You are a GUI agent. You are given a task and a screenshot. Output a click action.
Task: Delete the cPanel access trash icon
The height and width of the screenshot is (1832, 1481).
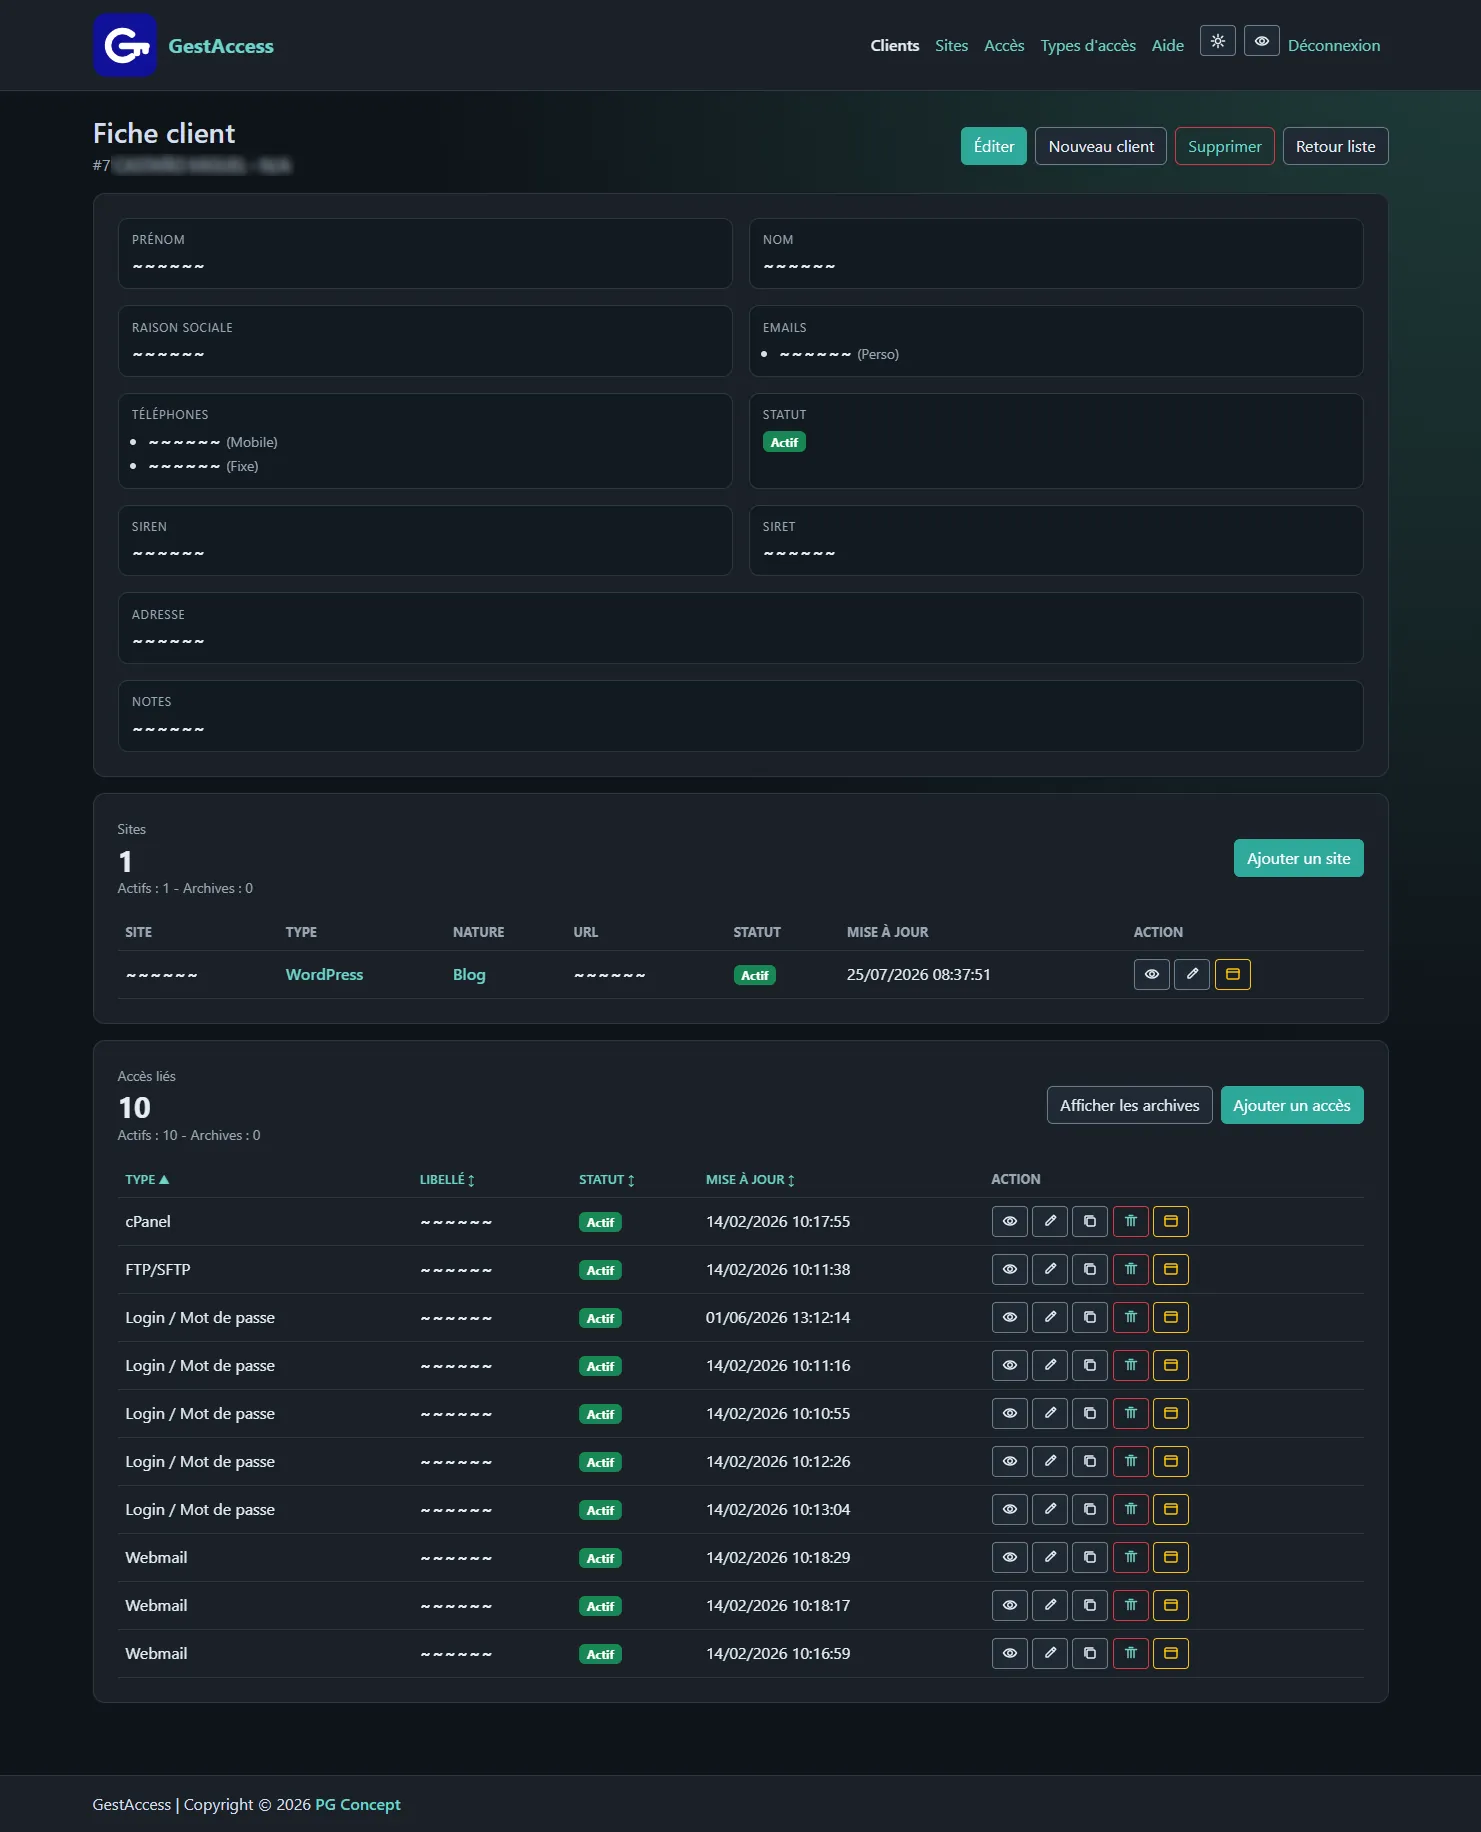pyautogui.click(x=1130, y=1221)
